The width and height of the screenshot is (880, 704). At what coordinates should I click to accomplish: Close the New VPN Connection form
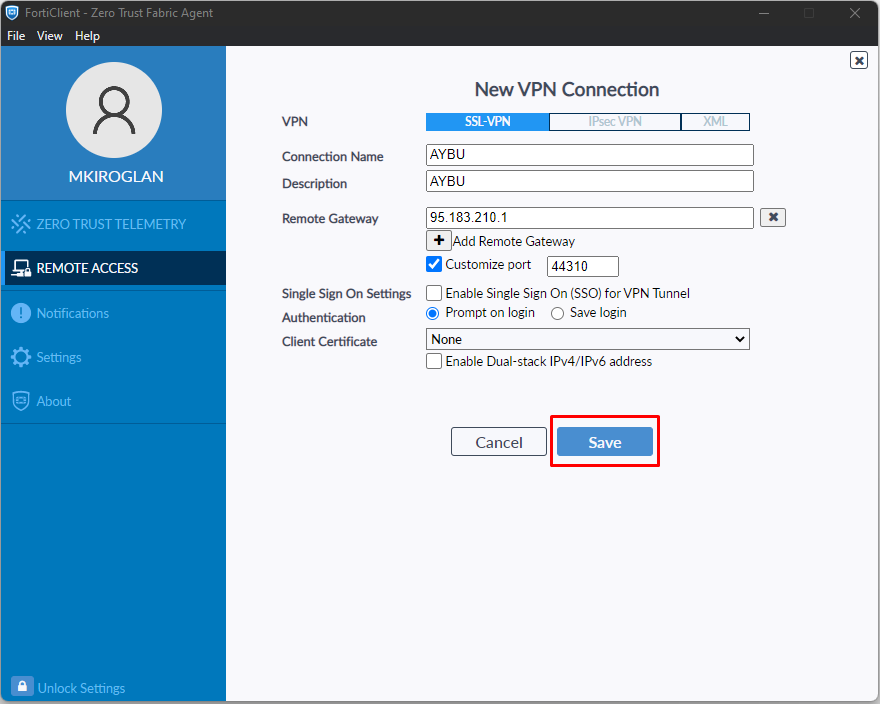click(x=858, y=60)
